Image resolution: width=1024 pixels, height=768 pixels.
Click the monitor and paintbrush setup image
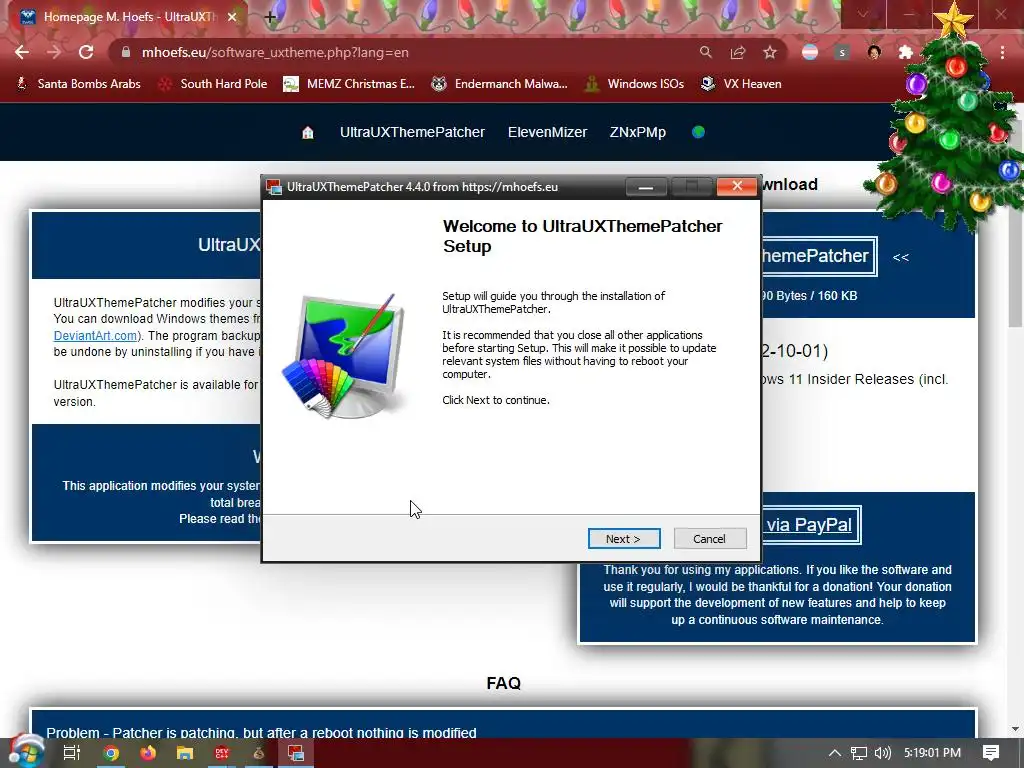pyautogui.click(x=345, y=356)
